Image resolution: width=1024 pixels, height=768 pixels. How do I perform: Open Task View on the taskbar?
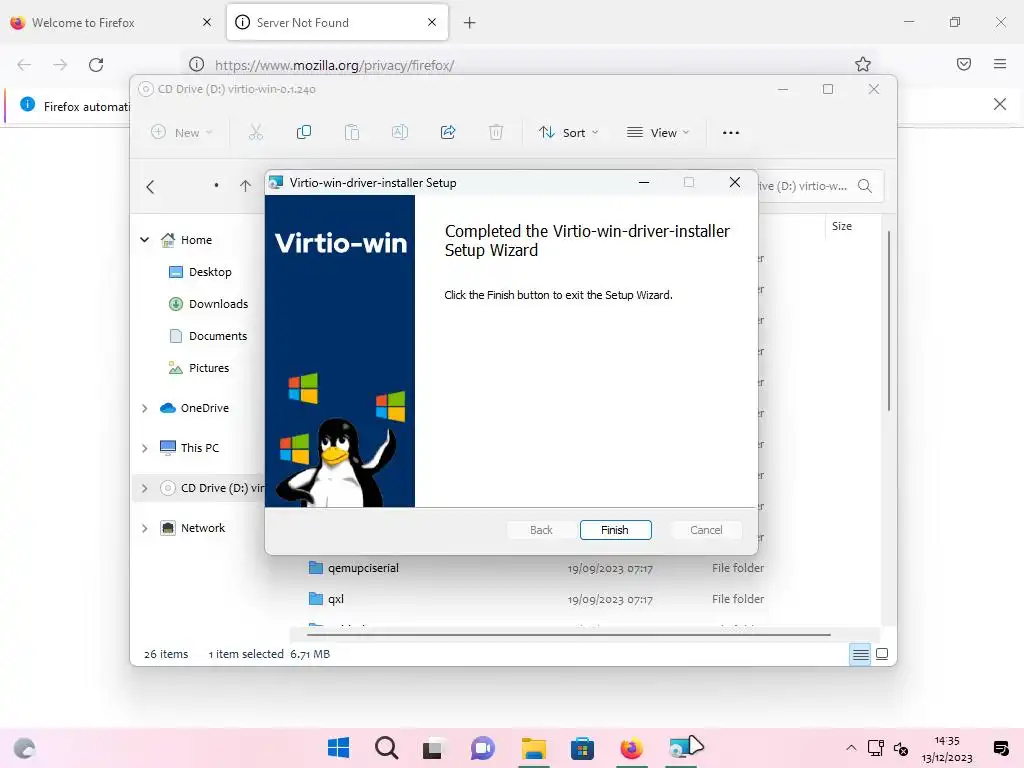click(433, 748)
